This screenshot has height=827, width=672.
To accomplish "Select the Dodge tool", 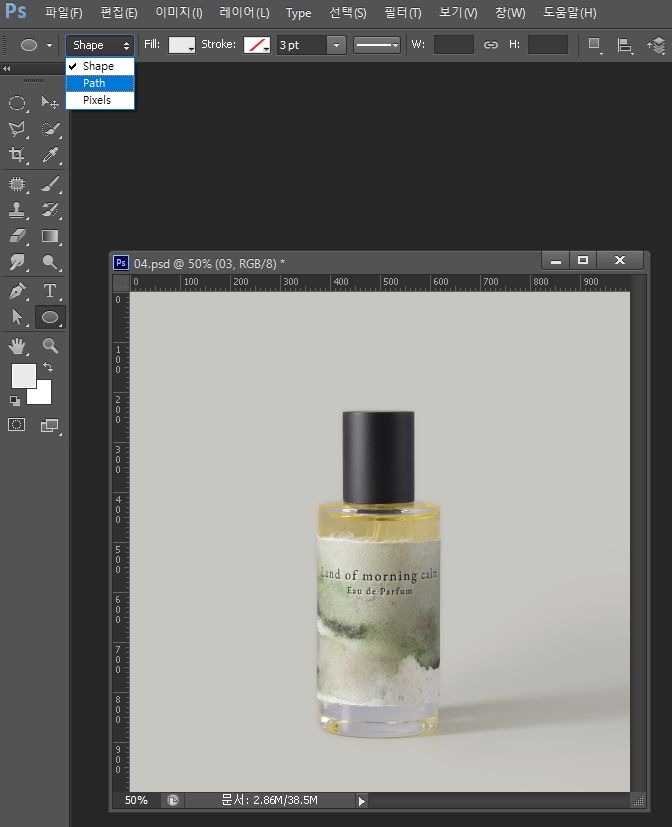I will coord(50,262).
